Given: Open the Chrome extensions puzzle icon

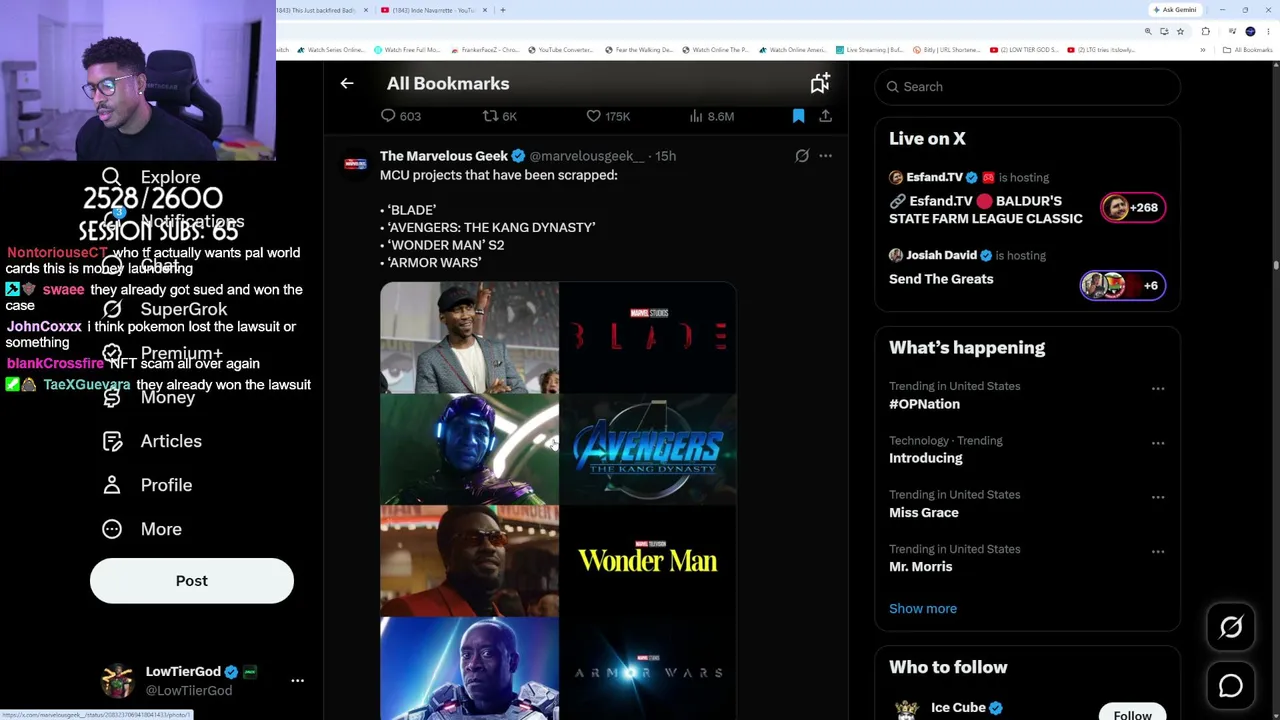Looking at the screenshot, I should tap(1205, 32).
